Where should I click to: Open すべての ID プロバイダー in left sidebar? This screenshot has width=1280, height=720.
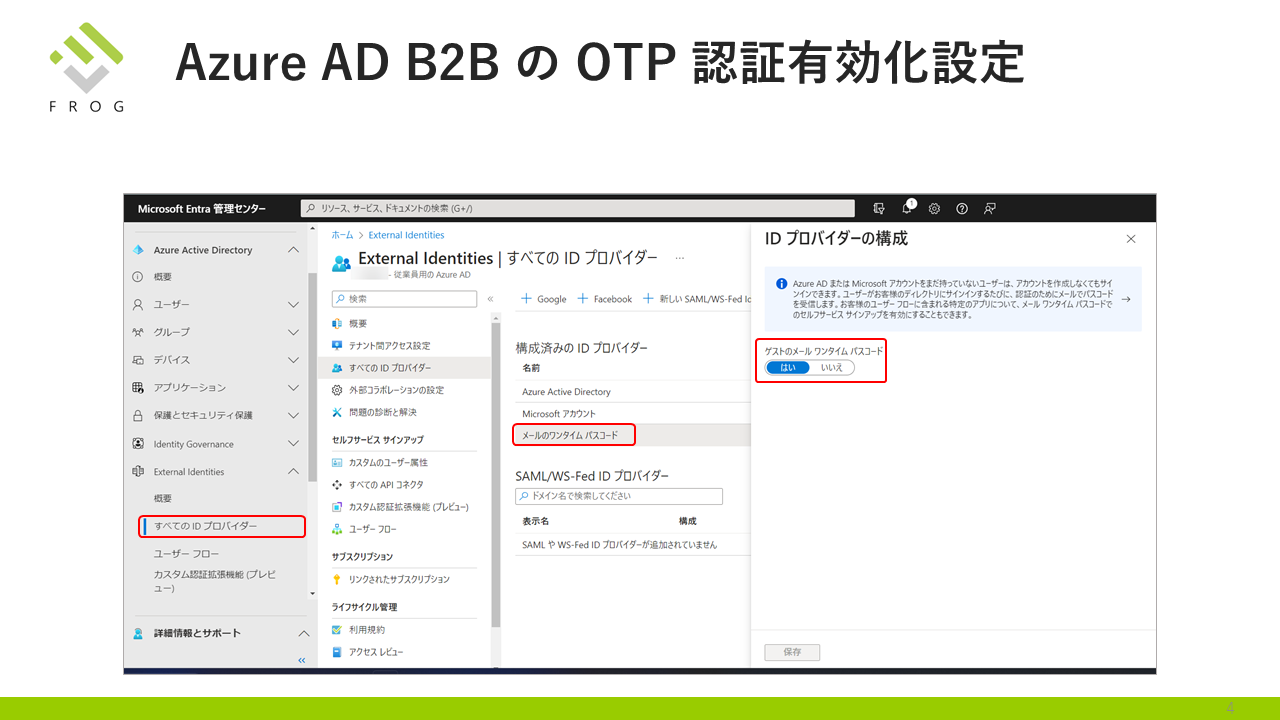click(222, 526)
